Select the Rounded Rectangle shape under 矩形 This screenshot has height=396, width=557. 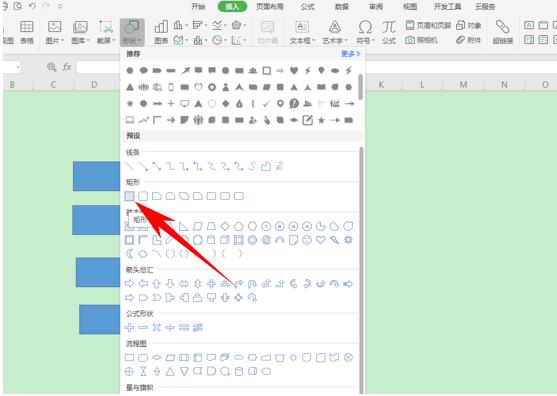tap(143, 196)
